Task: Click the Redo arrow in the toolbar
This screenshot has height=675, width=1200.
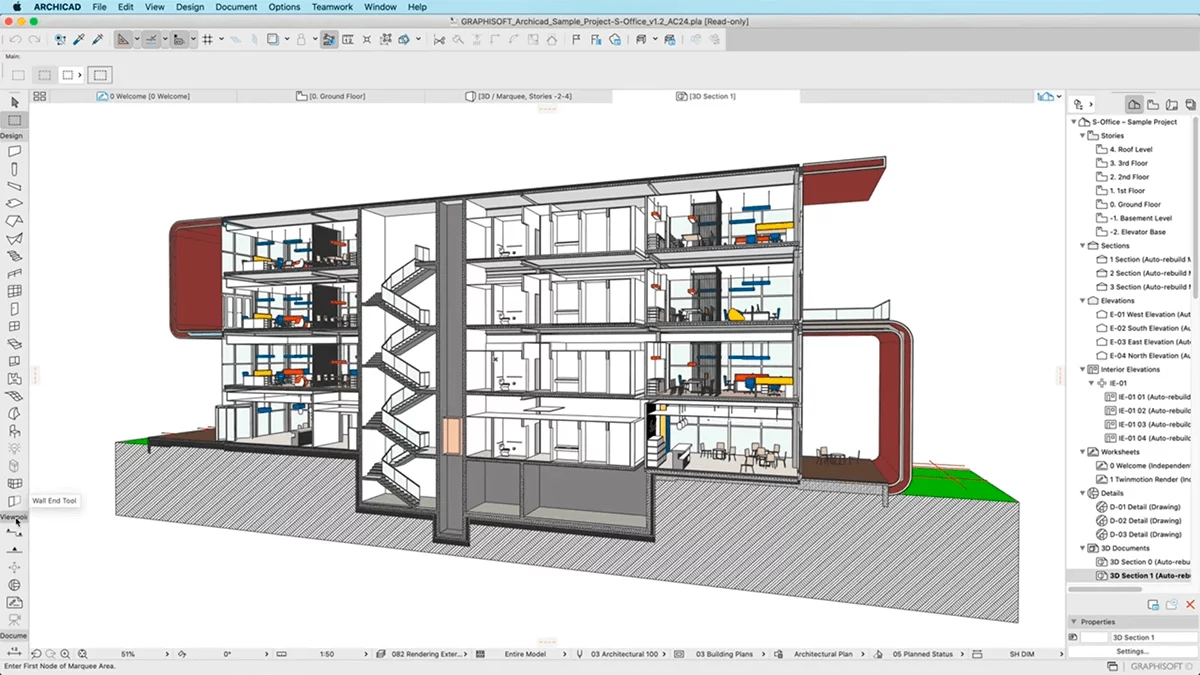Action: 34,40
